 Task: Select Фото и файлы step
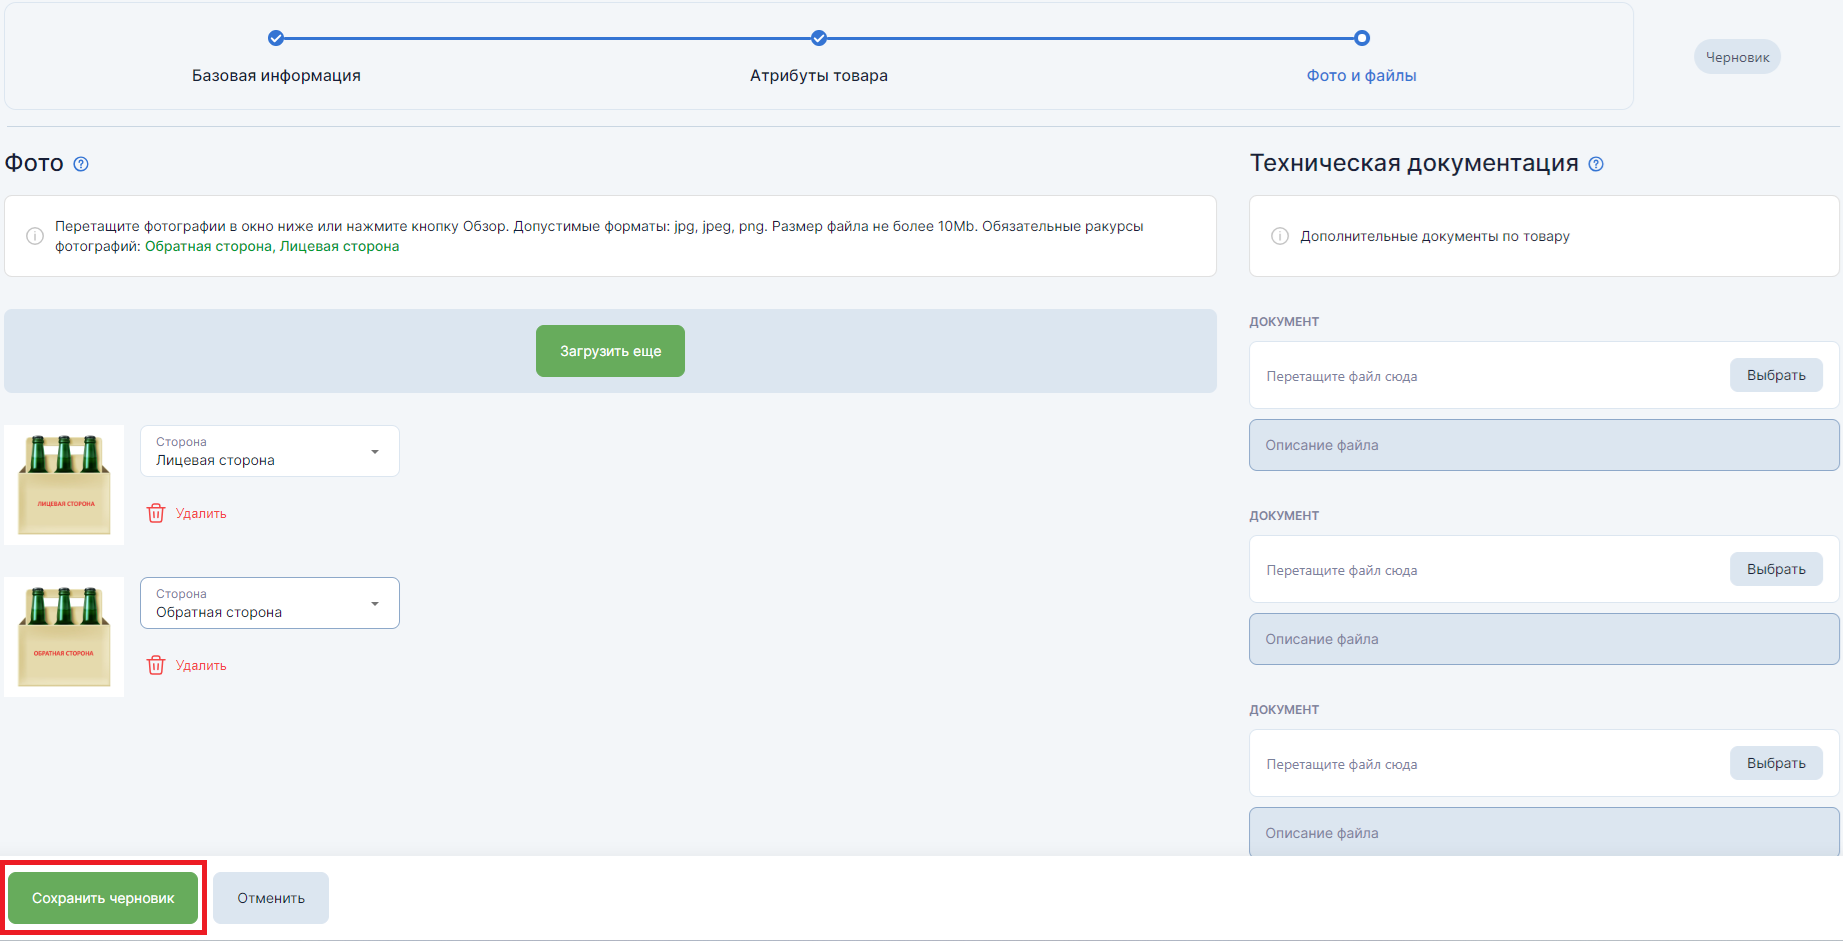tap(1361, 75)
